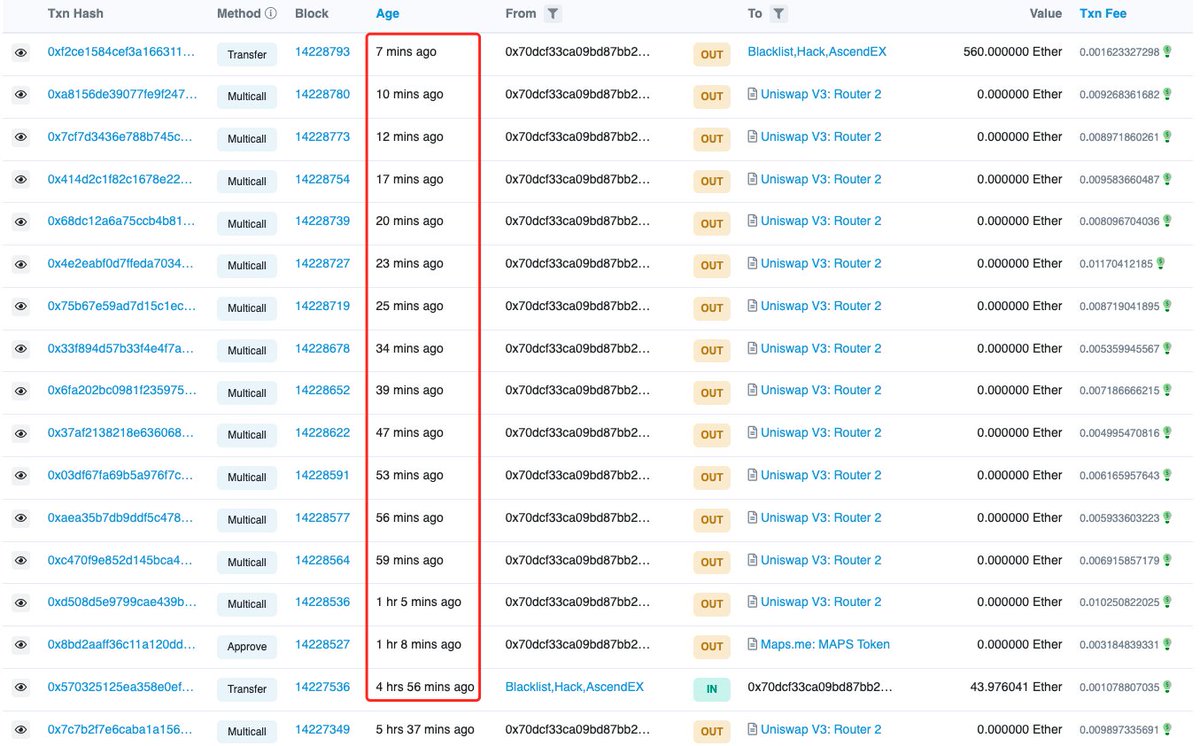Screen dimensions: 1200x746
Task: Click the info icon next to Method header
Action: [x=270, y=14]
